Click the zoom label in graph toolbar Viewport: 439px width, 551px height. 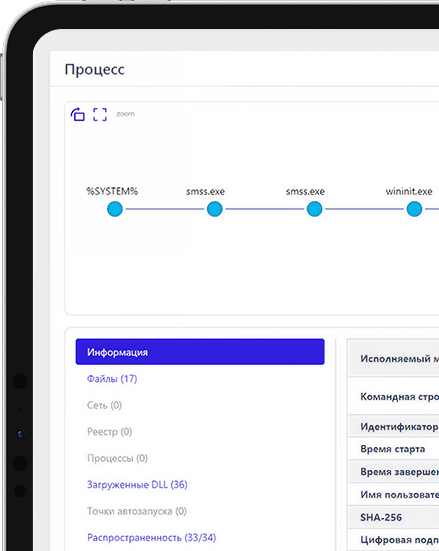point(125,114)
